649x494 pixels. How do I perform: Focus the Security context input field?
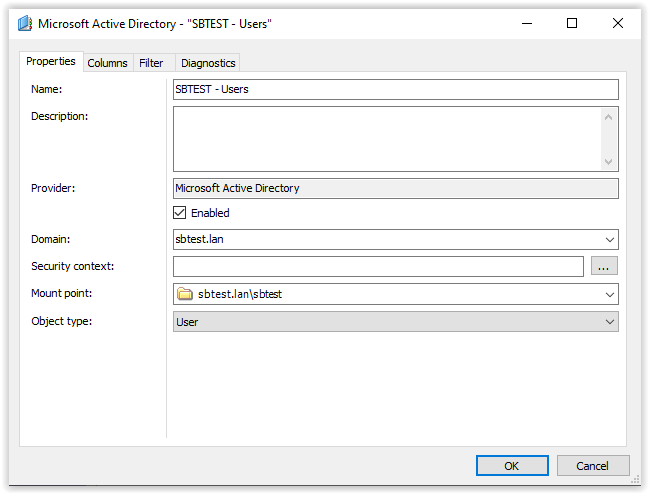tap(378, 266)
